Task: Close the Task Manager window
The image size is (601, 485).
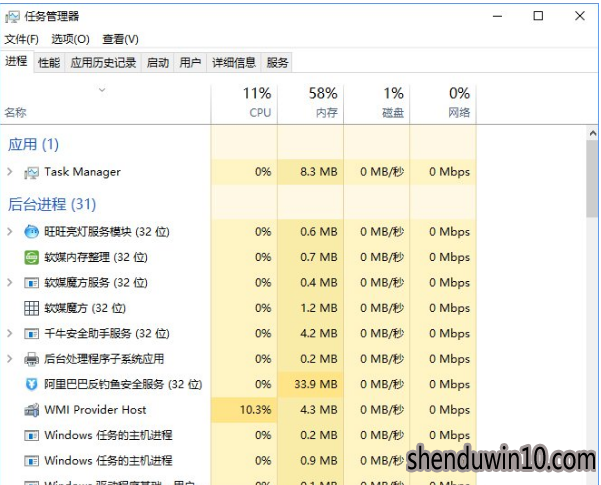Action: [580, 16]
